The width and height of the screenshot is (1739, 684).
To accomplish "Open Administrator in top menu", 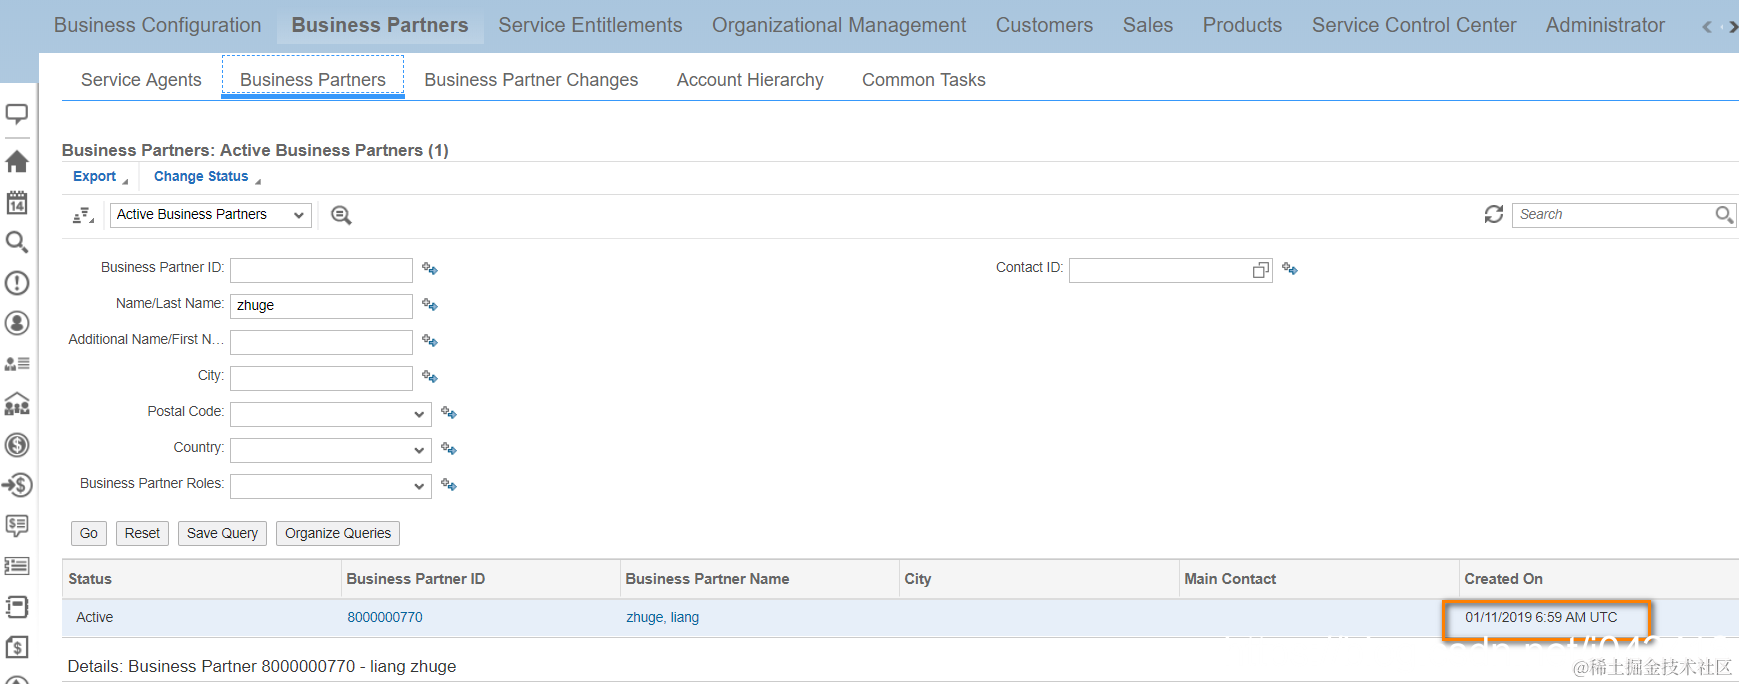I will coord(1605,25).
